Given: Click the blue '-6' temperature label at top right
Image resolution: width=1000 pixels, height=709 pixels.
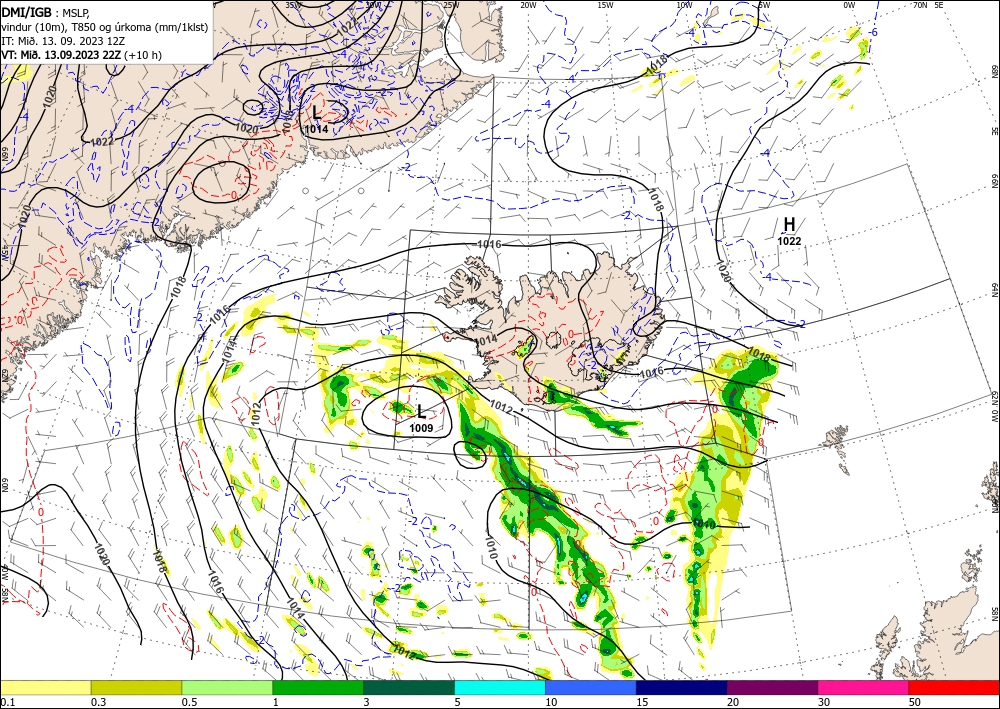Looking at the screenshot, I should click(874, 33).
